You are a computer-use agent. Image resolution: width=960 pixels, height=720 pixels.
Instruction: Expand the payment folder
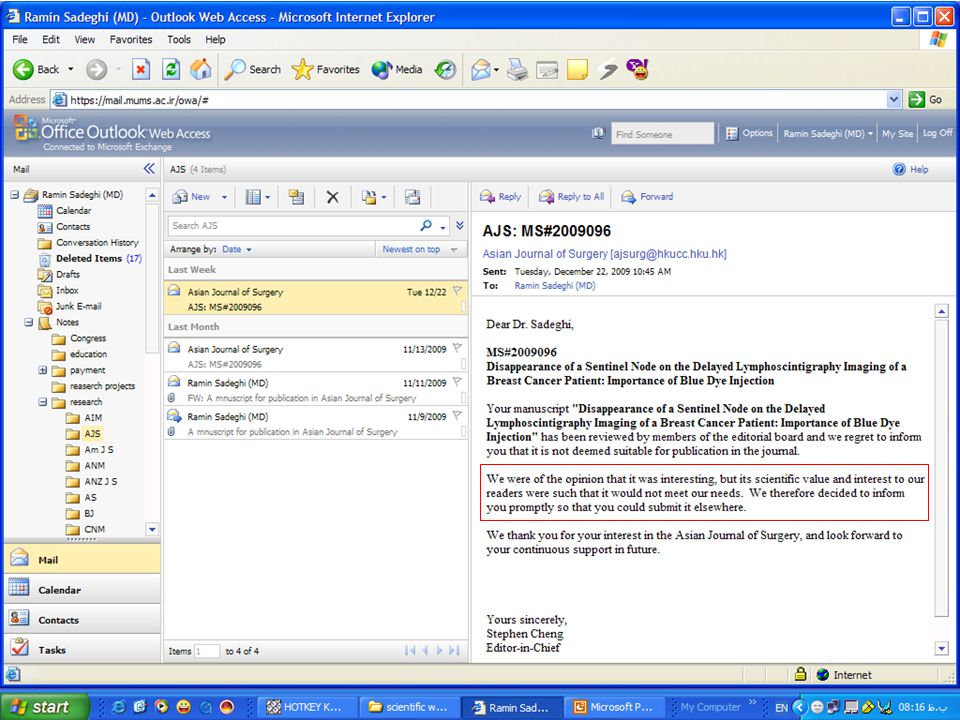tap(43, 370)
